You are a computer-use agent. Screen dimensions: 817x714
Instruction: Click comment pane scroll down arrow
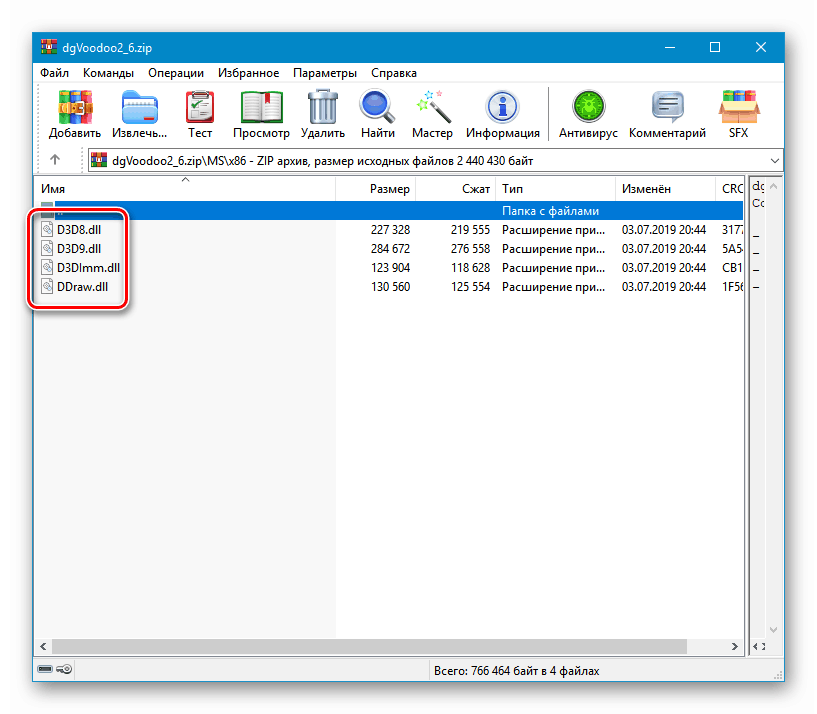(773, 630)
